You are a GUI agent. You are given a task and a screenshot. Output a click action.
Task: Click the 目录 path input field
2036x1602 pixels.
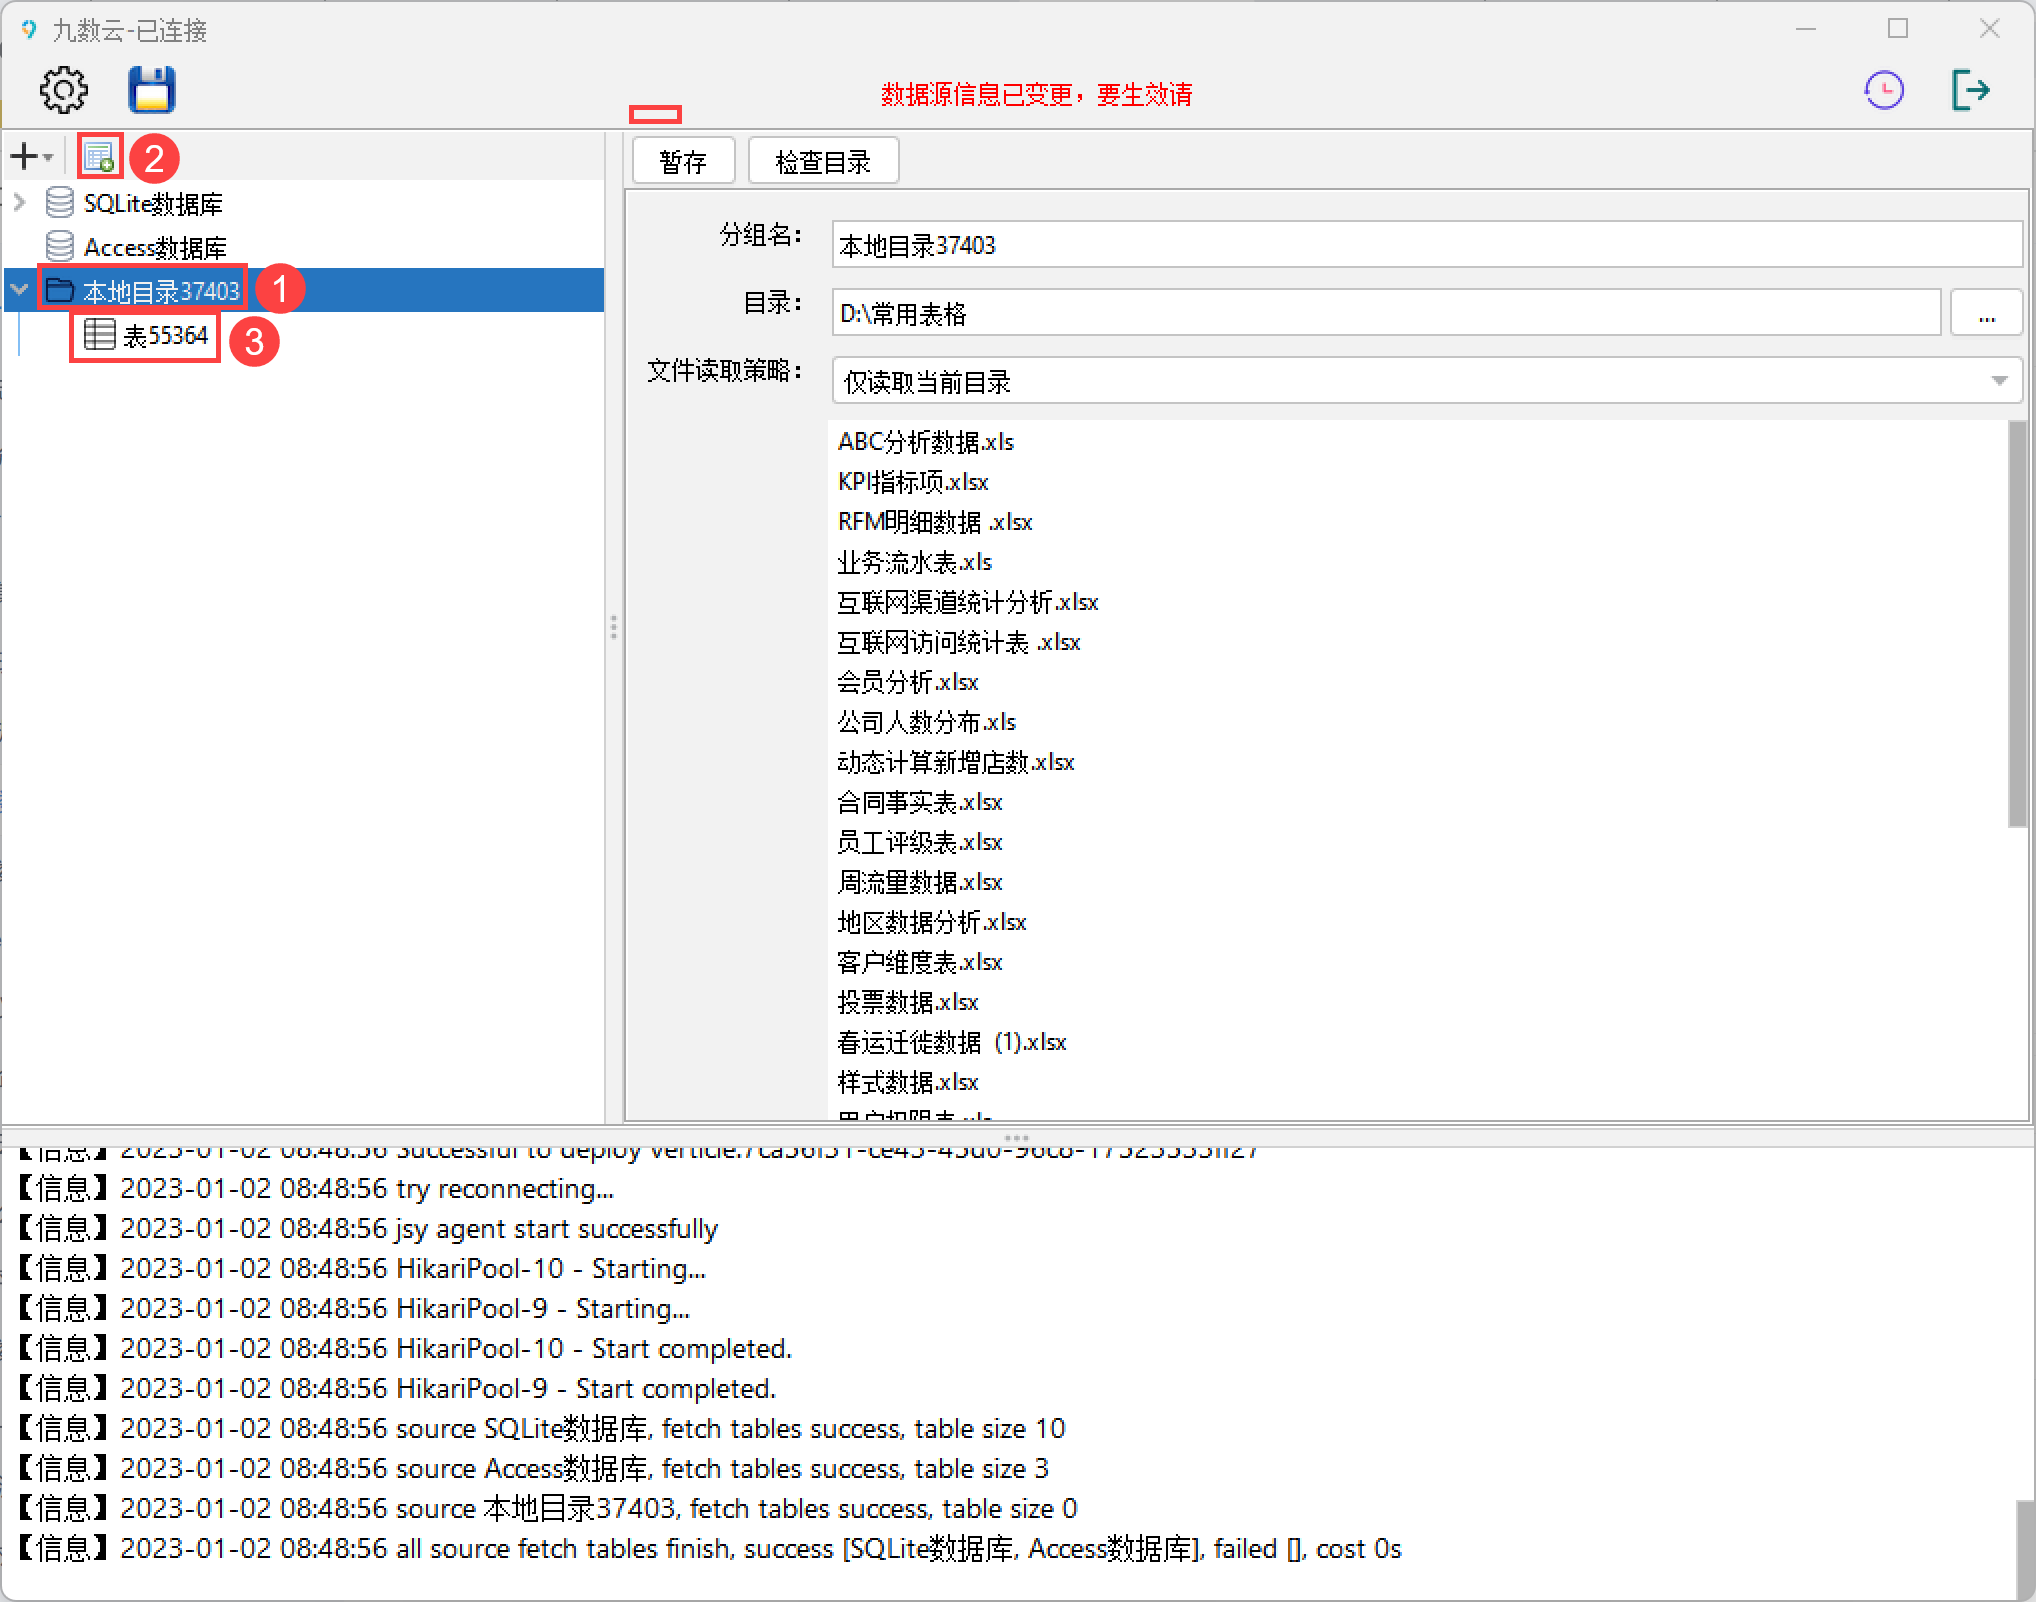point(1385,314)
